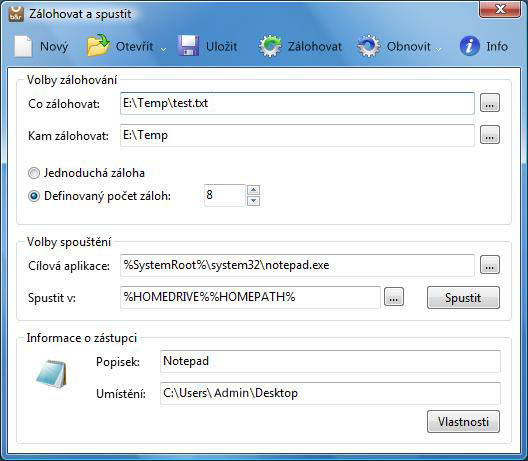Click the Informace o zástupci group title
This screenshot has width=528, height=461.
(x=81, y=338)
